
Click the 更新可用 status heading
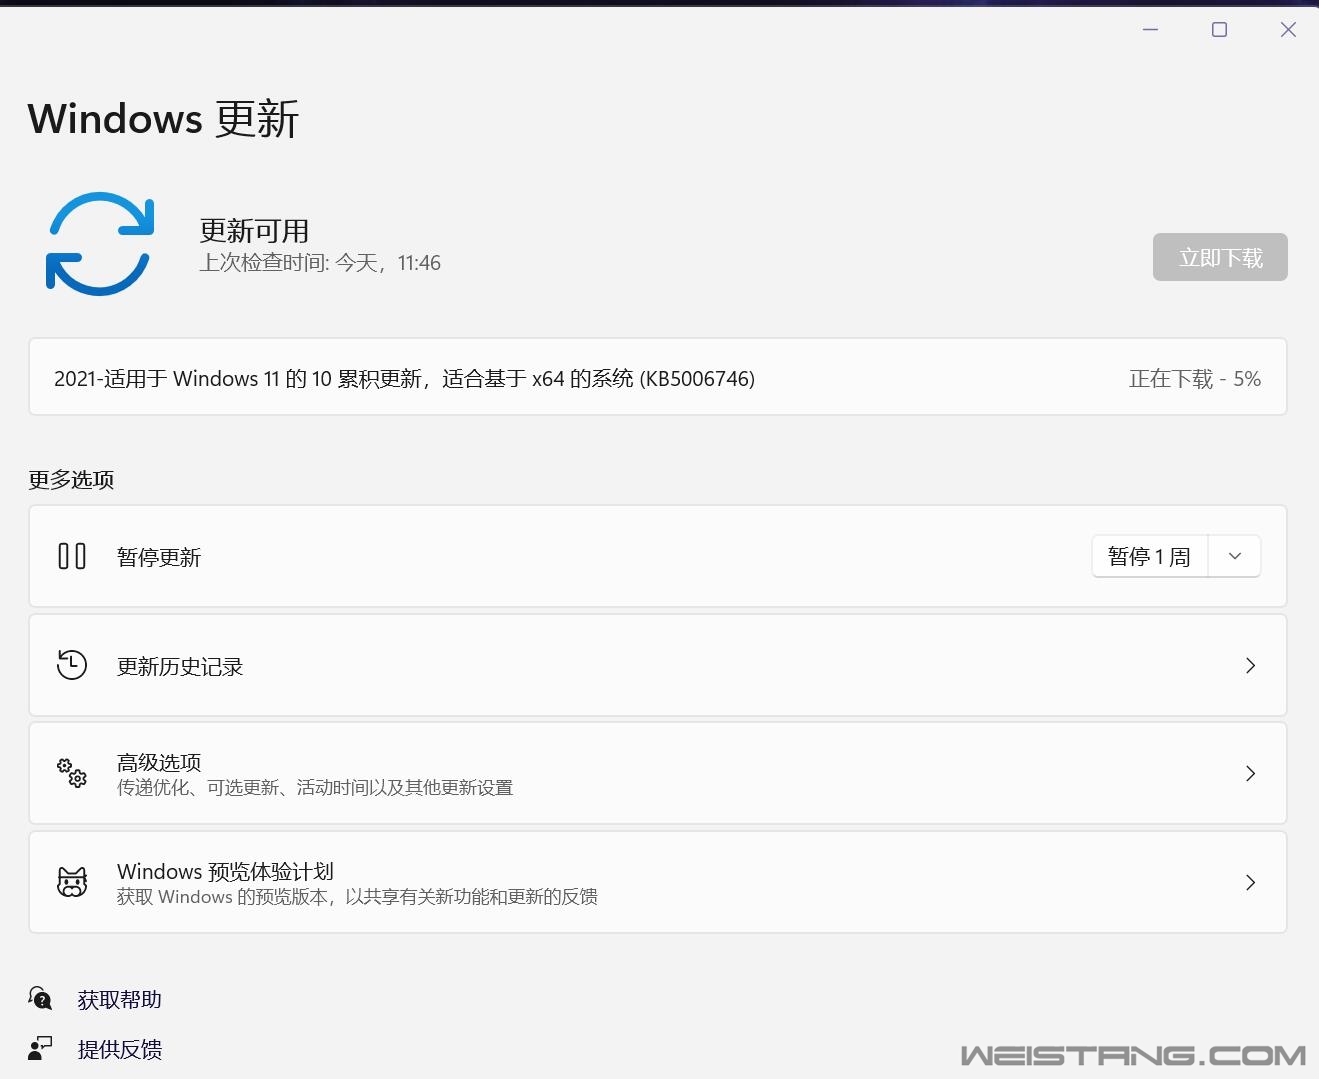(x=254, y=231)
